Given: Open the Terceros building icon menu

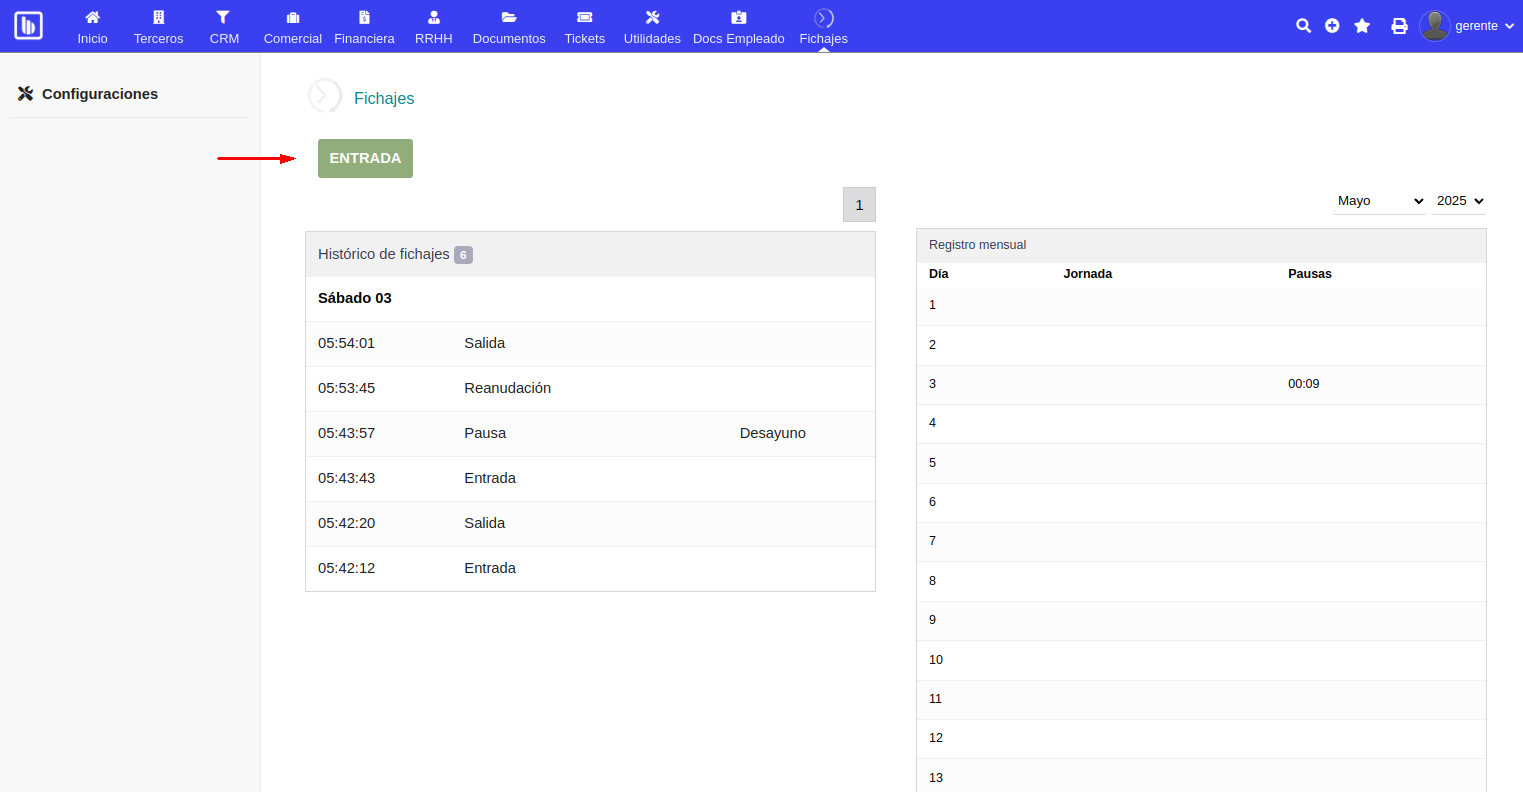Looking at the screenshot, I should 158,27.
